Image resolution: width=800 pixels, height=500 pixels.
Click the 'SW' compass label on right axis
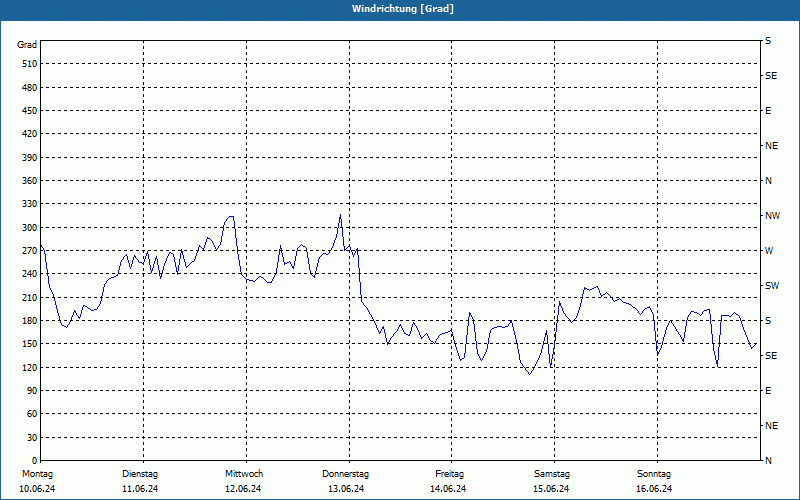(x=772, y=286)
